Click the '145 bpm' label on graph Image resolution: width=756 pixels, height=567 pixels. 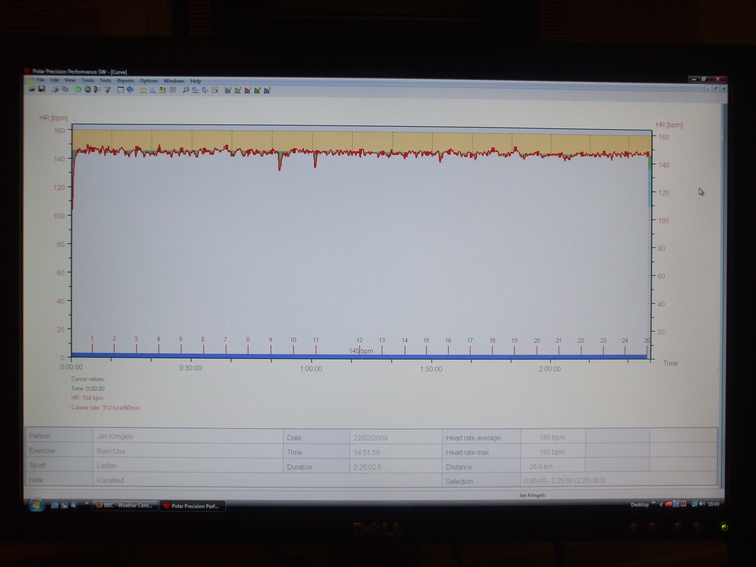(361, 351)
